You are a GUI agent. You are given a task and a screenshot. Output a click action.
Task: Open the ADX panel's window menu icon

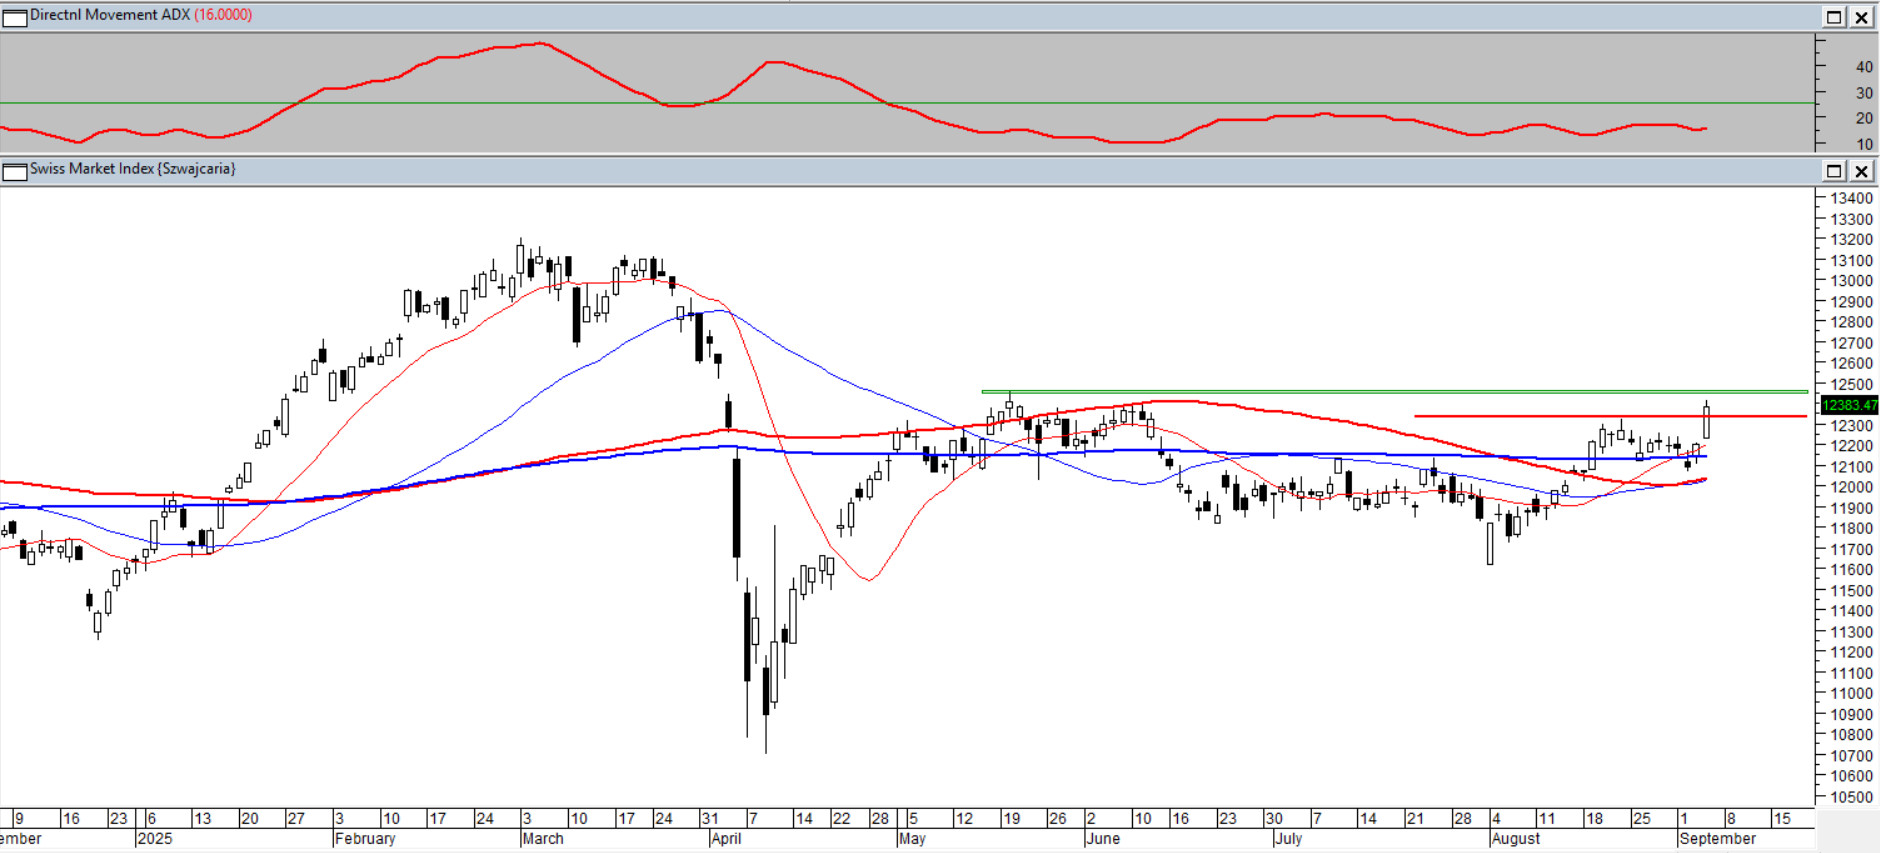14,17
